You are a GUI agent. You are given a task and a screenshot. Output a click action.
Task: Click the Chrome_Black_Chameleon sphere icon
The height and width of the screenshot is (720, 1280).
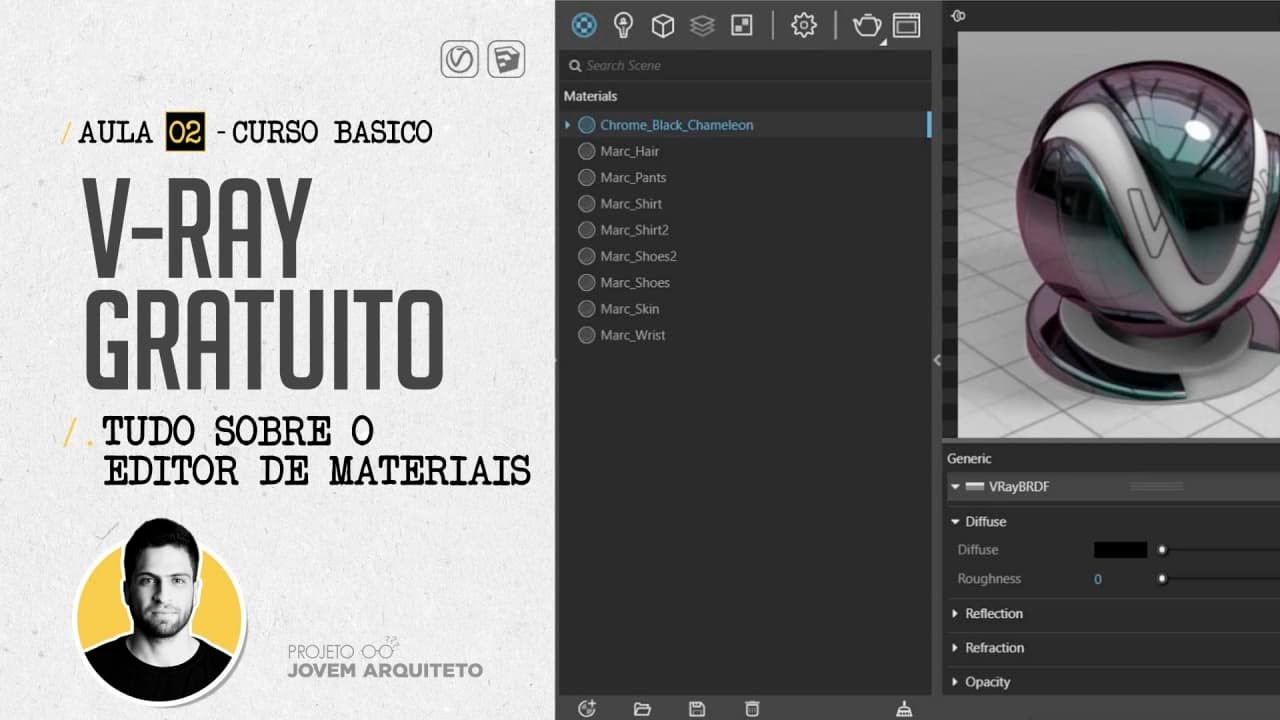(587, 125)
